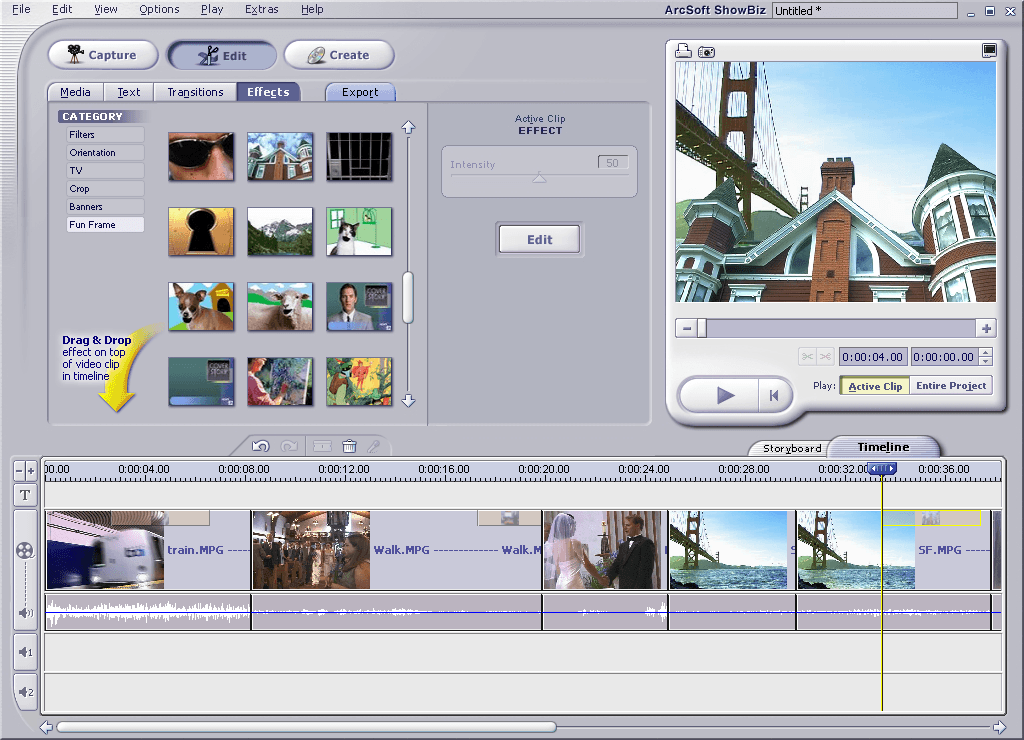
Task: Select the text track T icon
Action: point(25,494)
